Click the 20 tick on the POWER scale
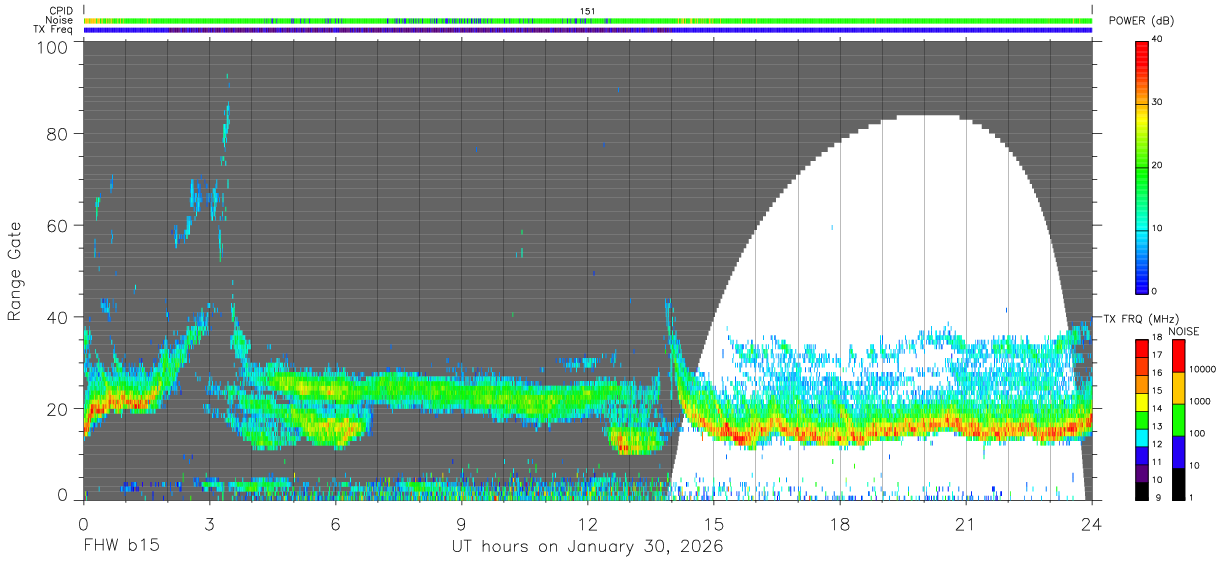Viewport: 1228px width, 567px height. pos(1158,165)
